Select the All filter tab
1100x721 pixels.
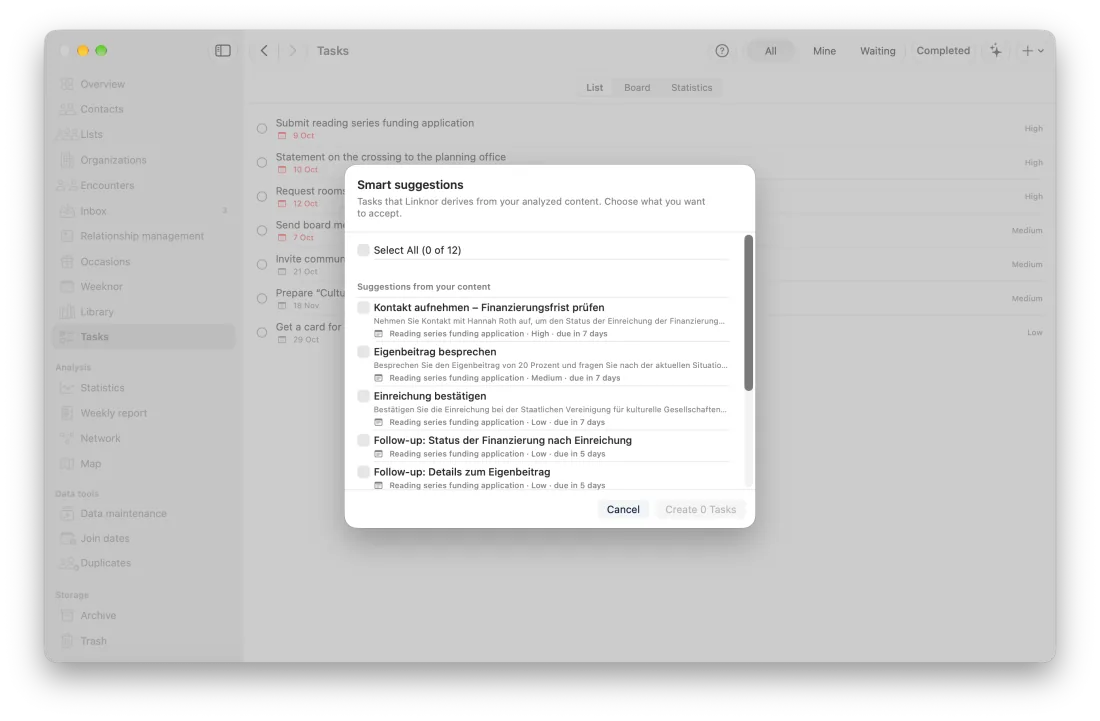pos(770,50)
